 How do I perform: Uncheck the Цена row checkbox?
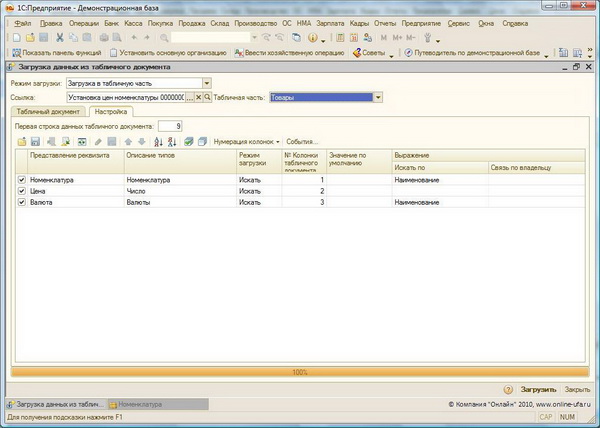coord(21,191)
